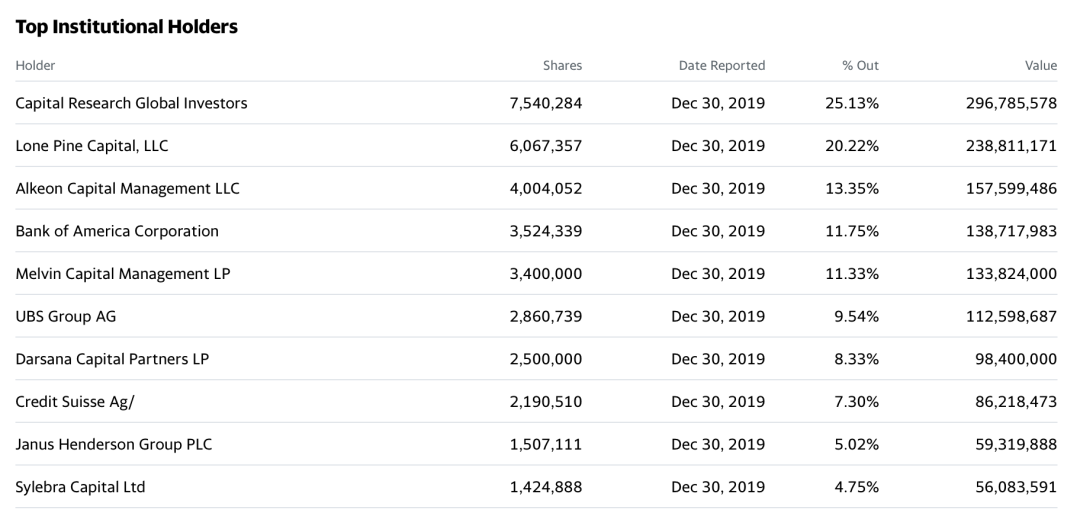Click Alkeon Capital Management LLC
The image size is (1080, 526).
click(127, 188)
